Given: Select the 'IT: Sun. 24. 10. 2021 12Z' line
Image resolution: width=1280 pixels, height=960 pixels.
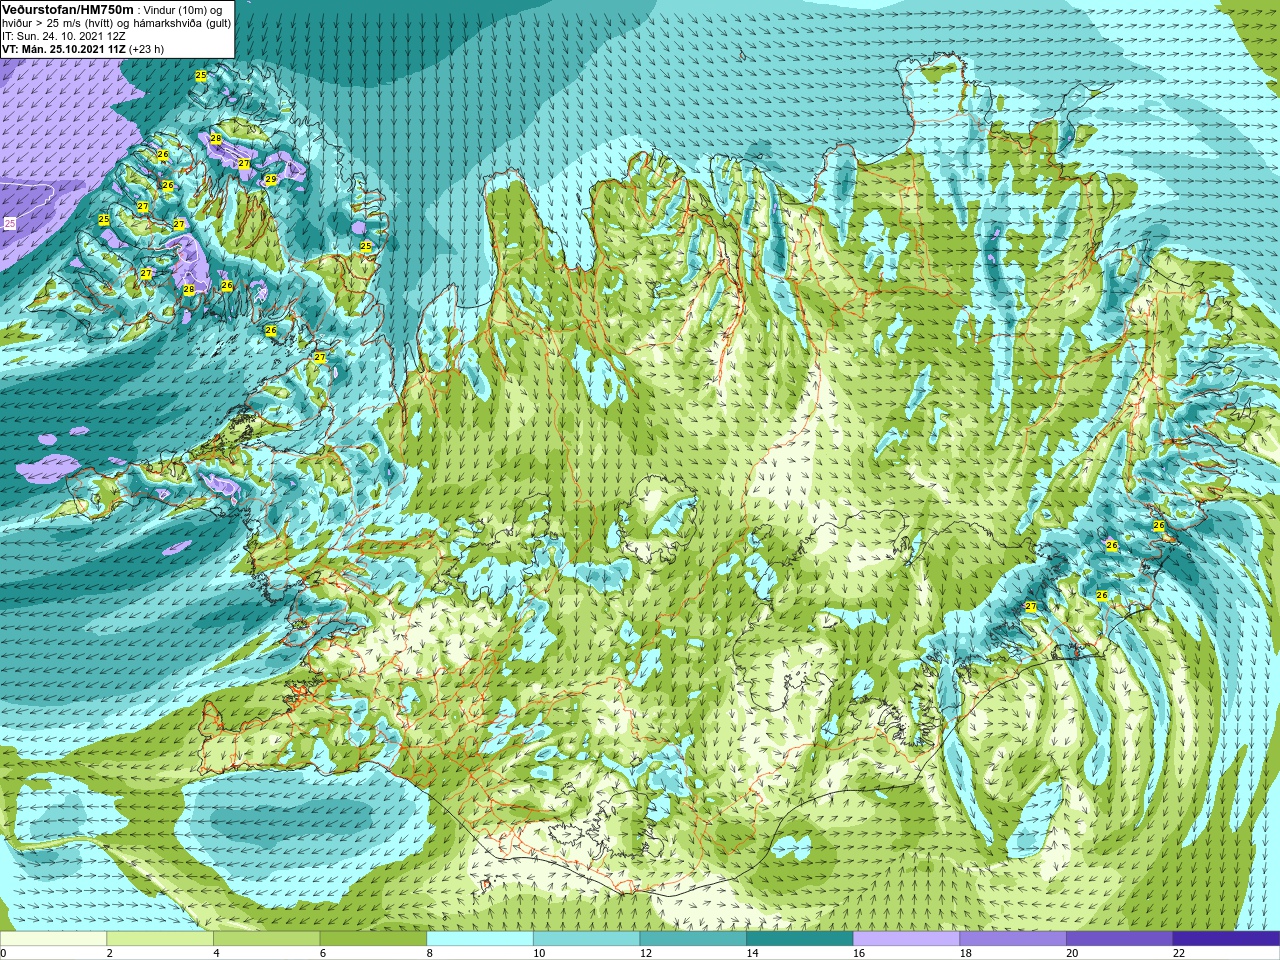Looking at the screenshot, I should coord(63,36).
